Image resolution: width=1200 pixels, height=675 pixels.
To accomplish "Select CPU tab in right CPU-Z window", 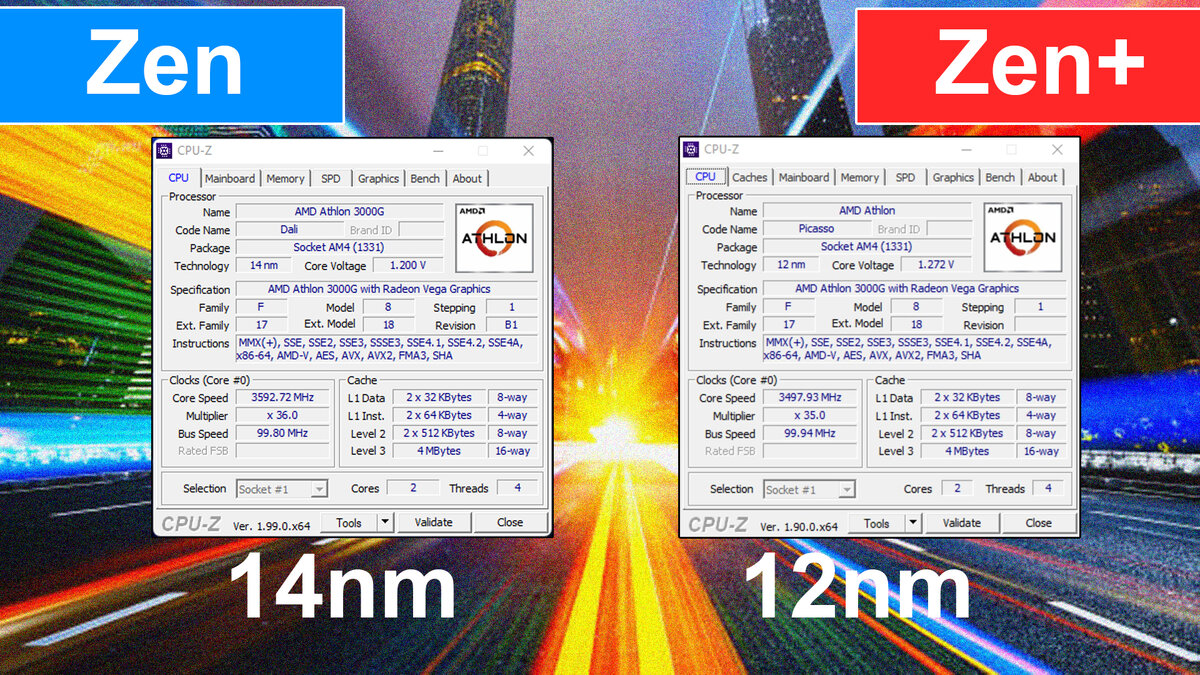I will [x=706, y=177].
